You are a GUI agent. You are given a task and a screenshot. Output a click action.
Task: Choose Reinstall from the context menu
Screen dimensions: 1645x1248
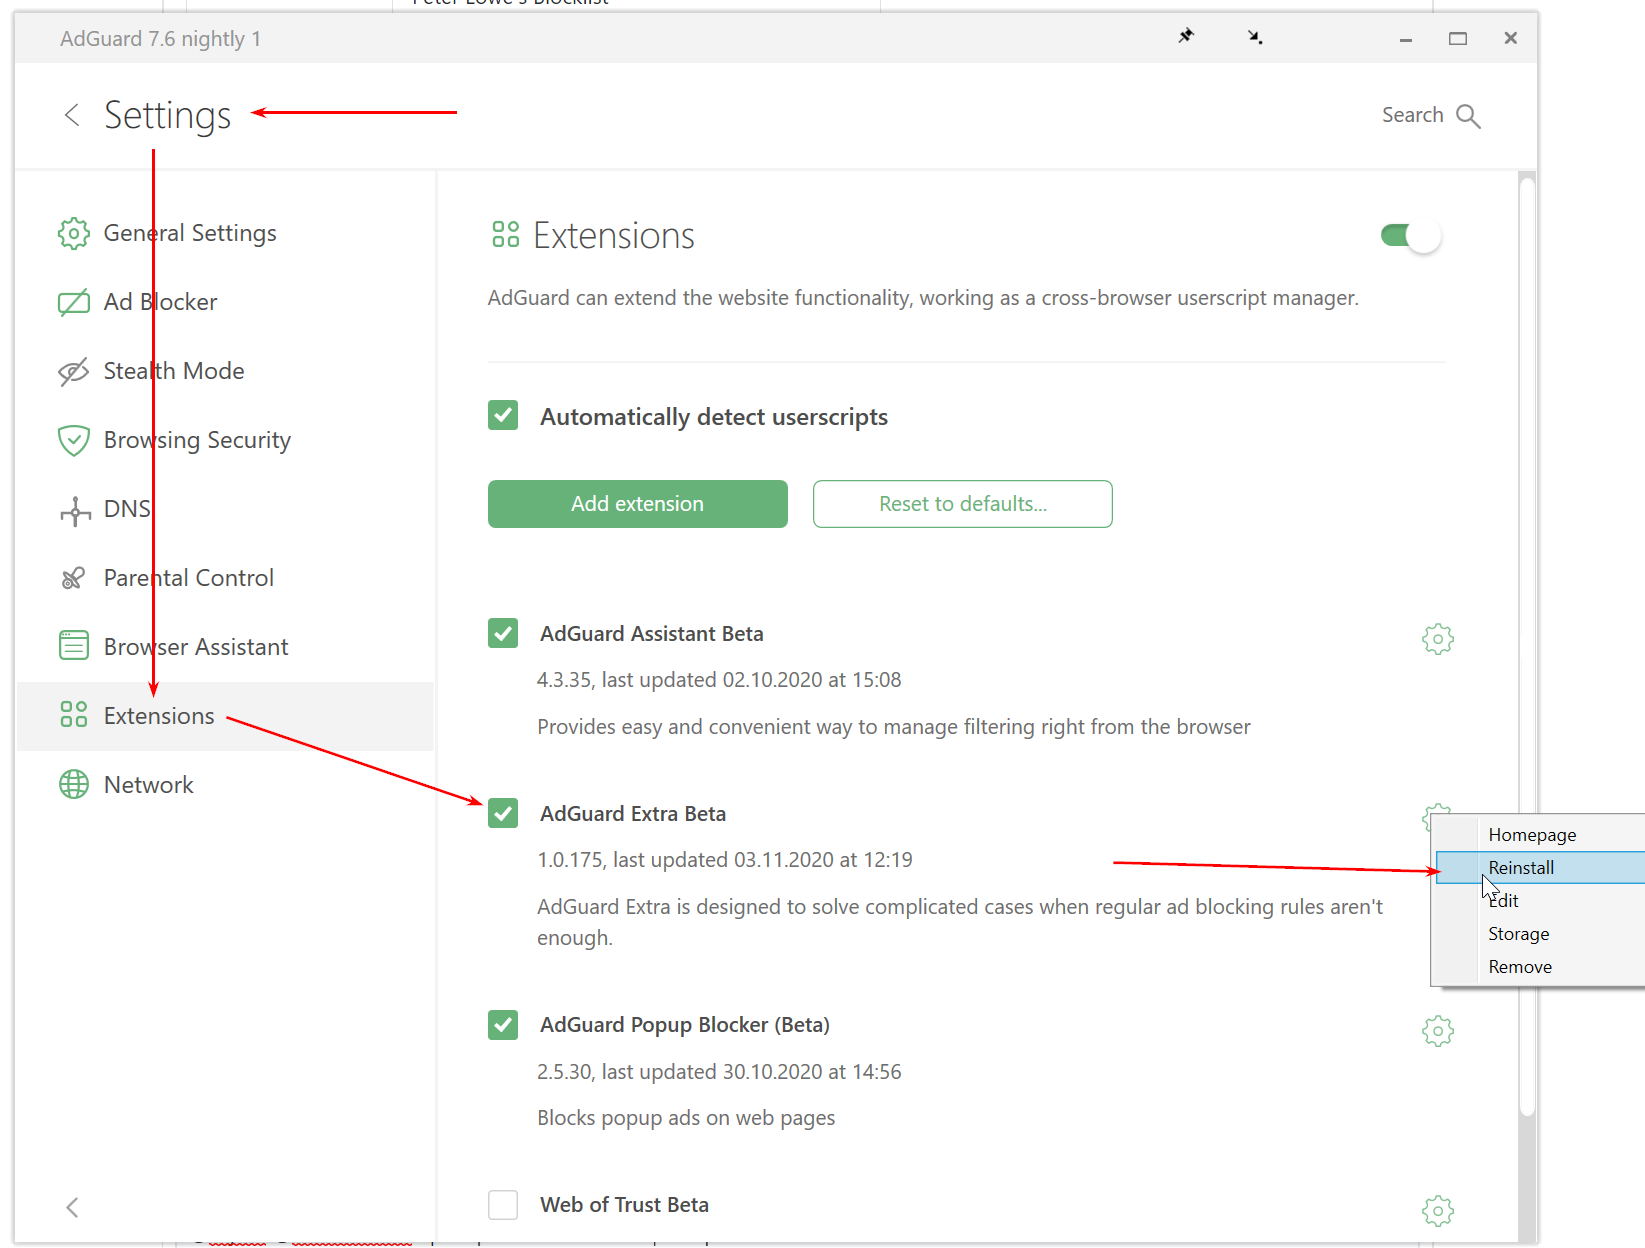(x=1540, y=868)
